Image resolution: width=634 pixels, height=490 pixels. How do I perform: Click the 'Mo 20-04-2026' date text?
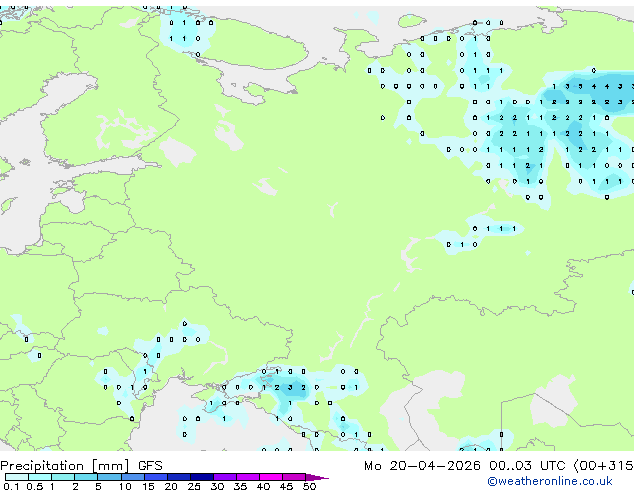422,466
